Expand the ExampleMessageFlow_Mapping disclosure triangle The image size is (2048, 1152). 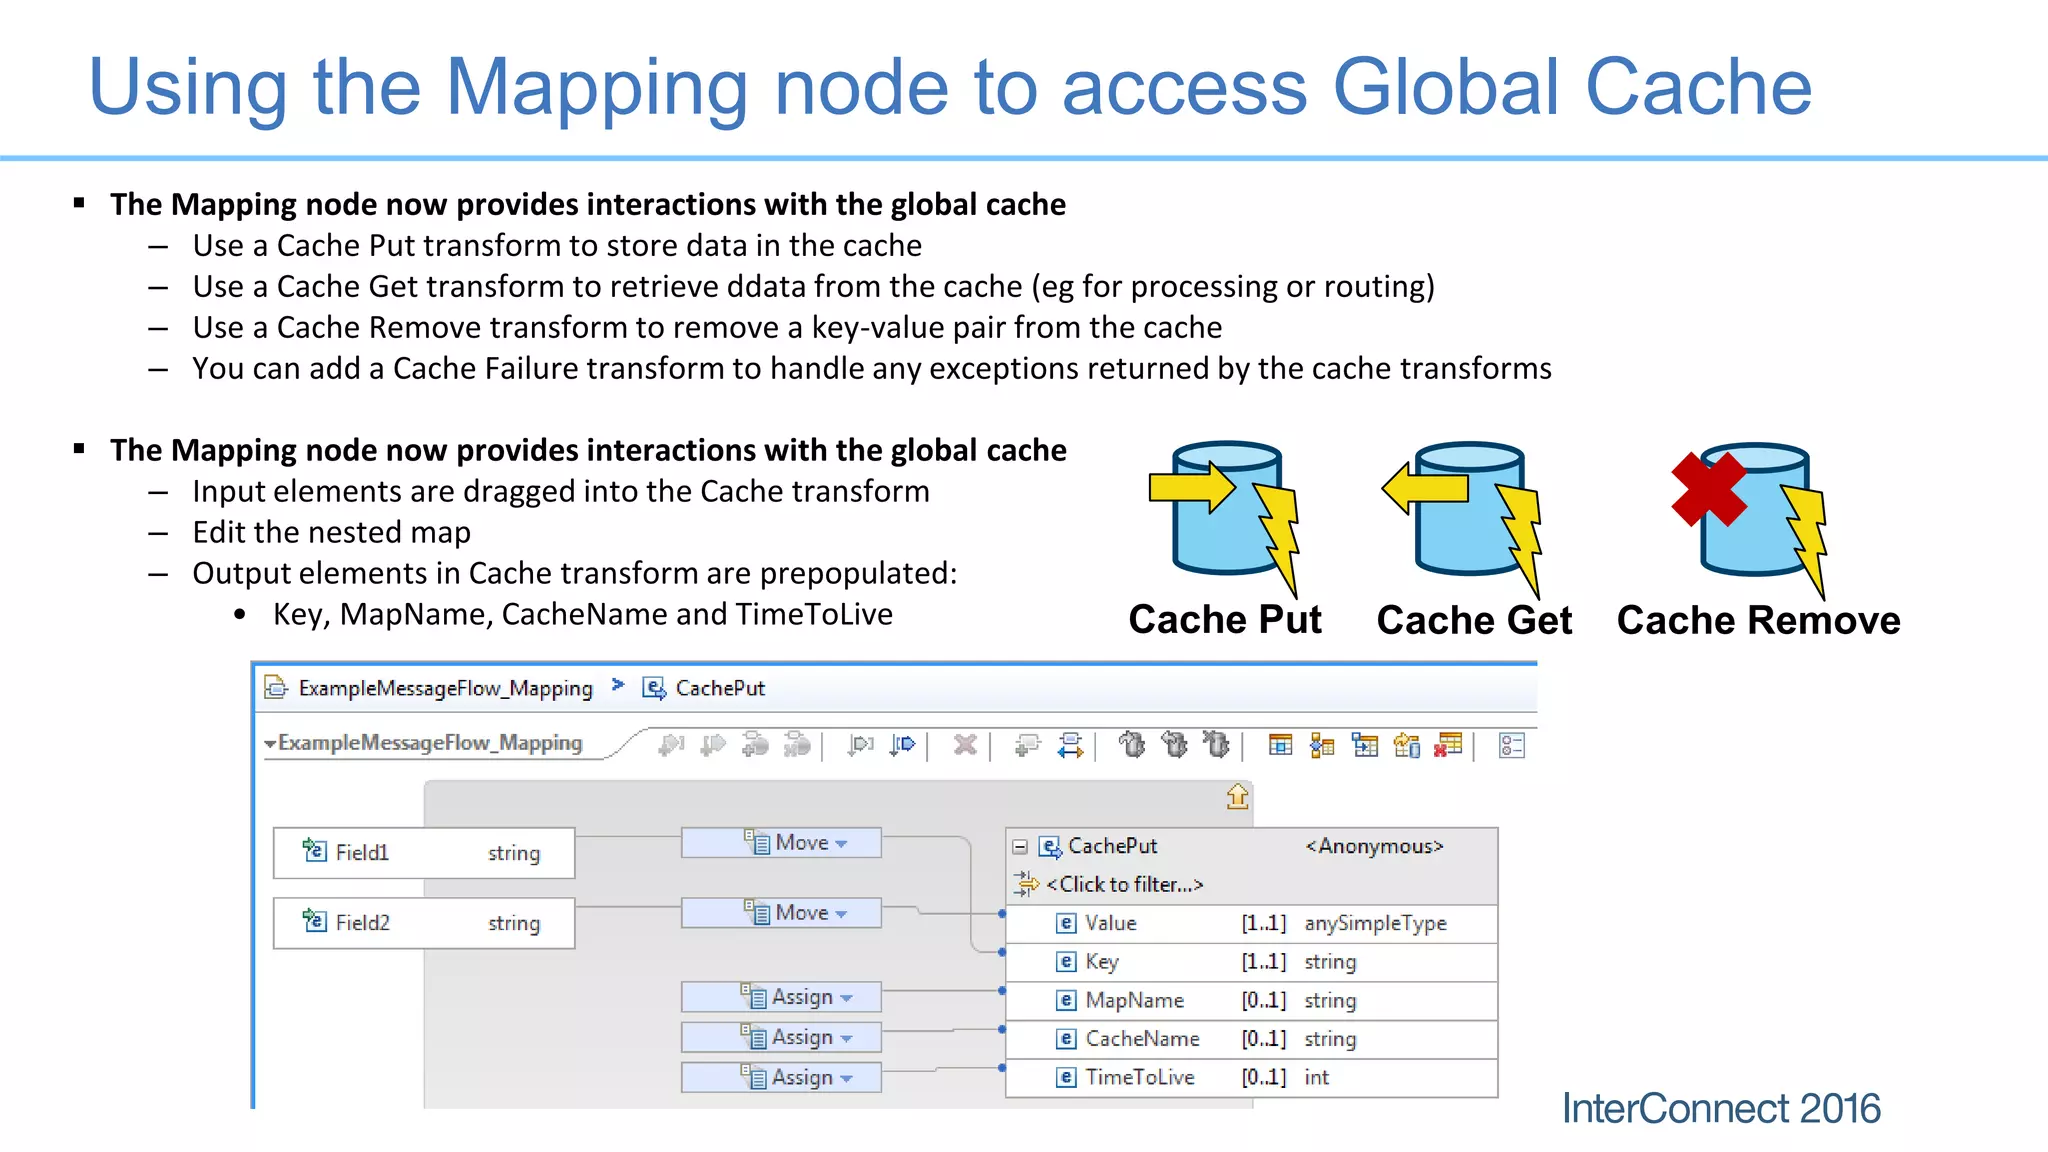pyautogui.click(x=270, y=744)
